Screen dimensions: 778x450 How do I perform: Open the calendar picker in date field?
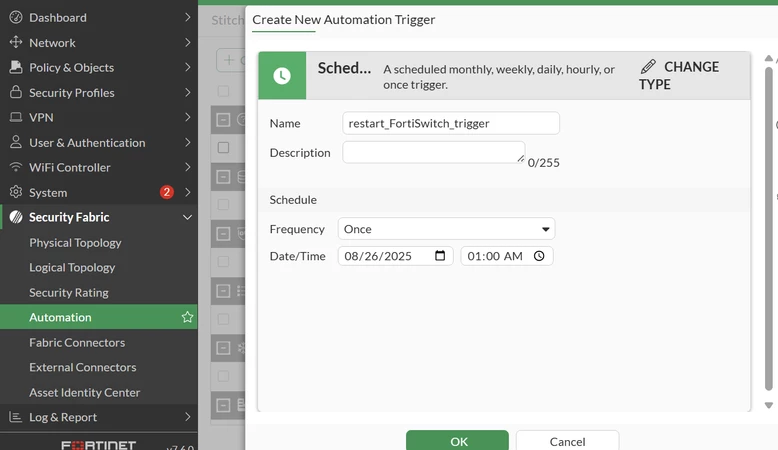(x=440, y=256)
